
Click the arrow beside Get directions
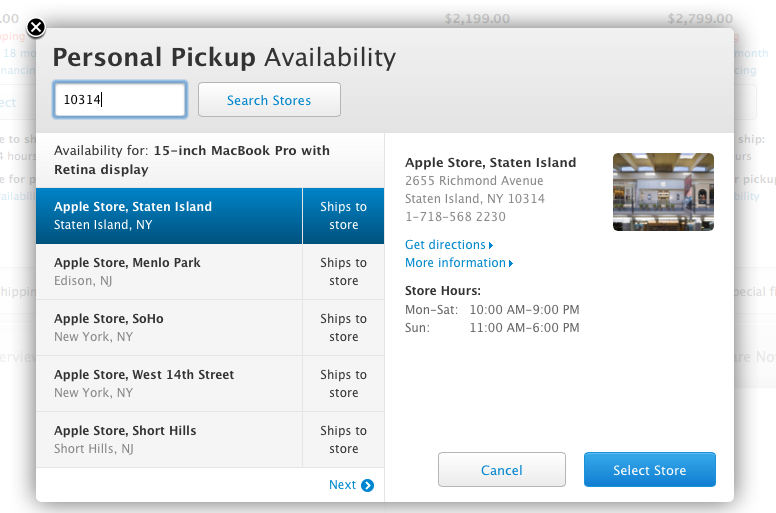pos(491,245)
